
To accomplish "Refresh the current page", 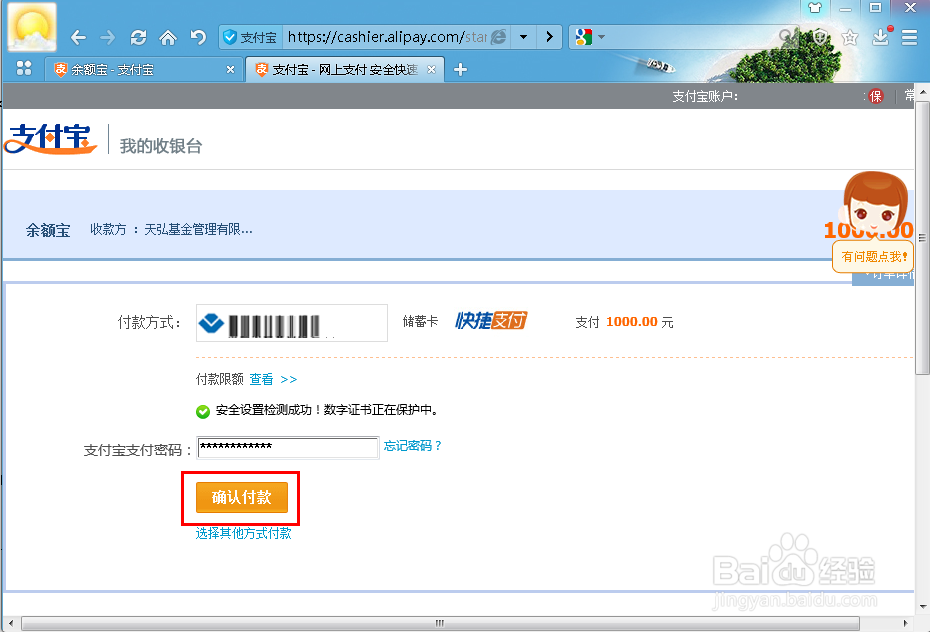I will (x=138, y=36).
